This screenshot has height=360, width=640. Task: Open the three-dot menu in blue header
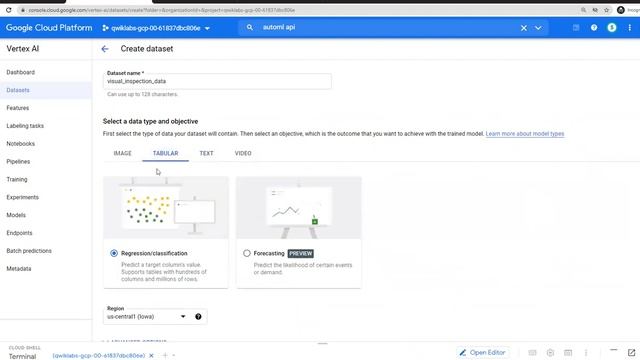pos(629,27)
